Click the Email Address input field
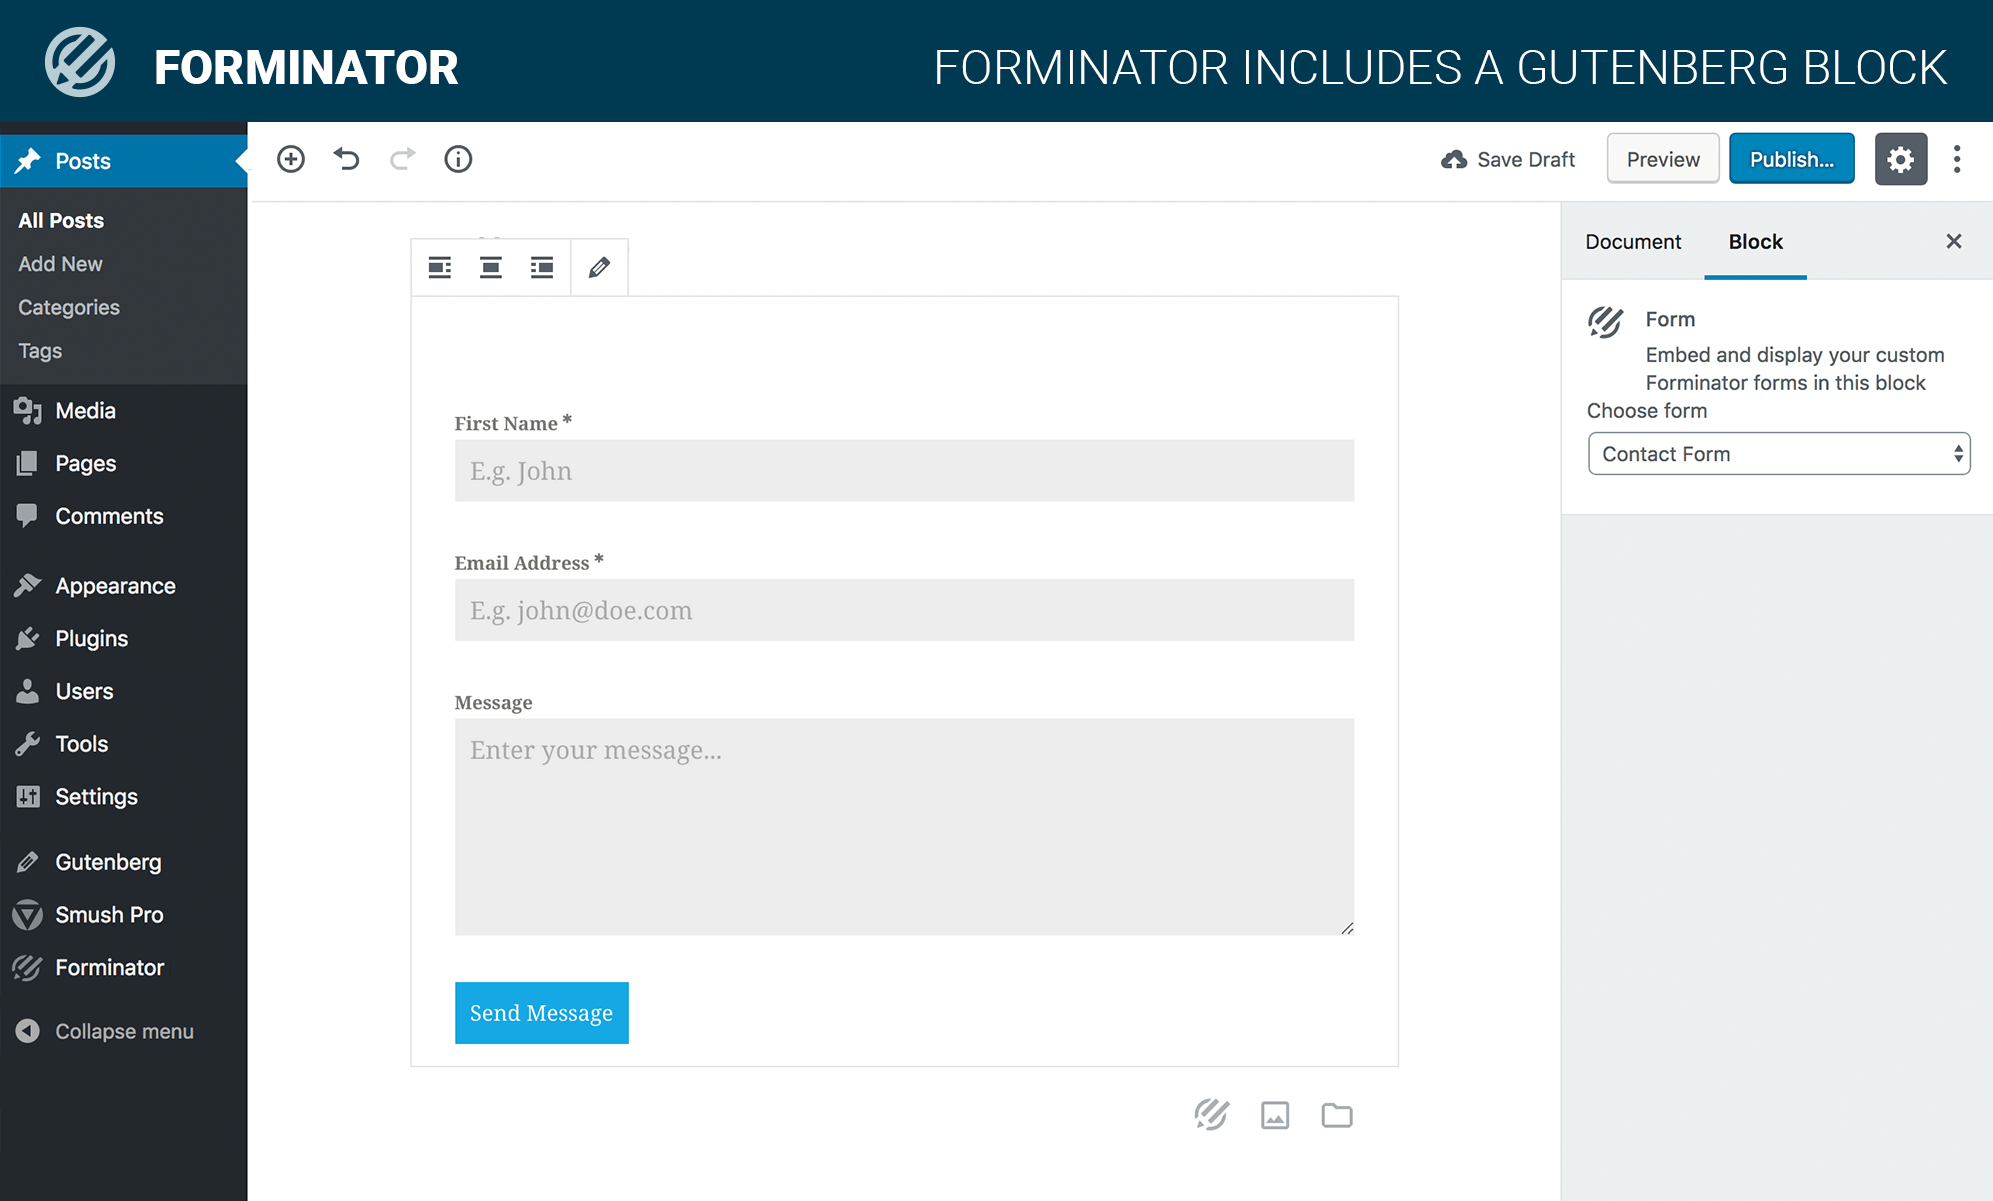Screen dimensions: 1993x1201 point(903,609)
